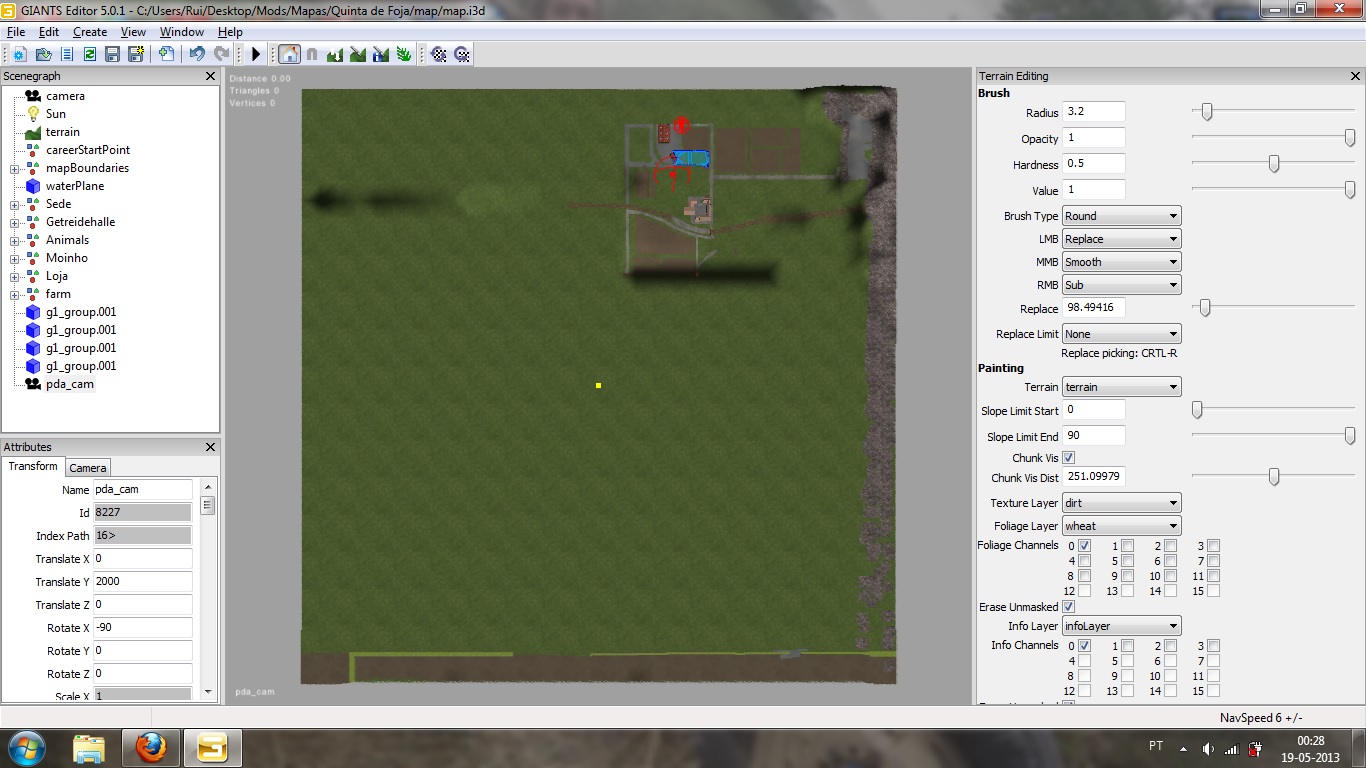
Task: Open the Edit menu
Action: coord(49,32)
